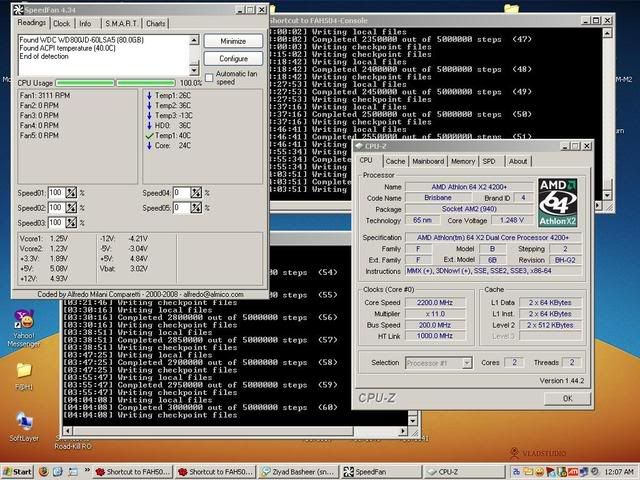Click the red flag icon in system tray

pyautogui.click(x=549, y=472)
